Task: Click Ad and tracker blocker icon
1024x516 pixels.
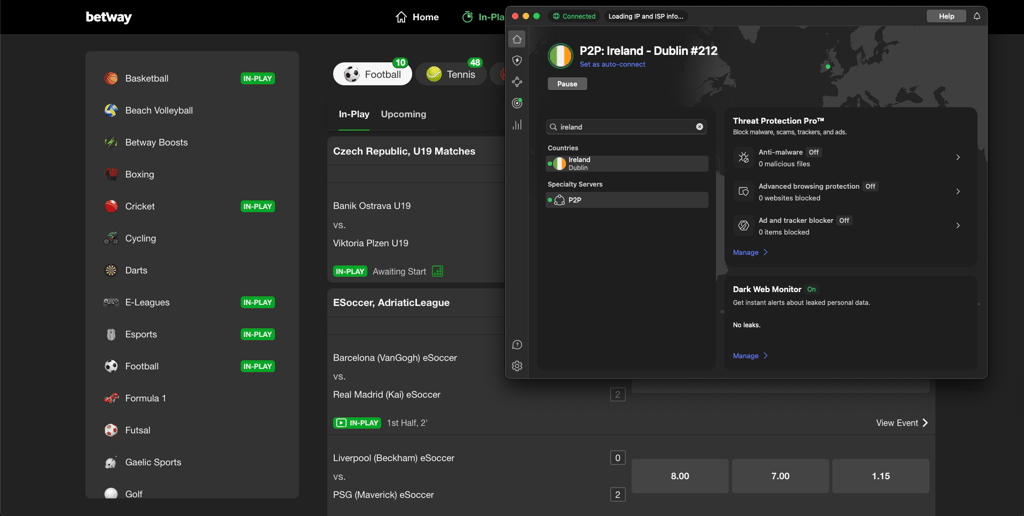Action: pyautogui.click(x=743, y=225)
